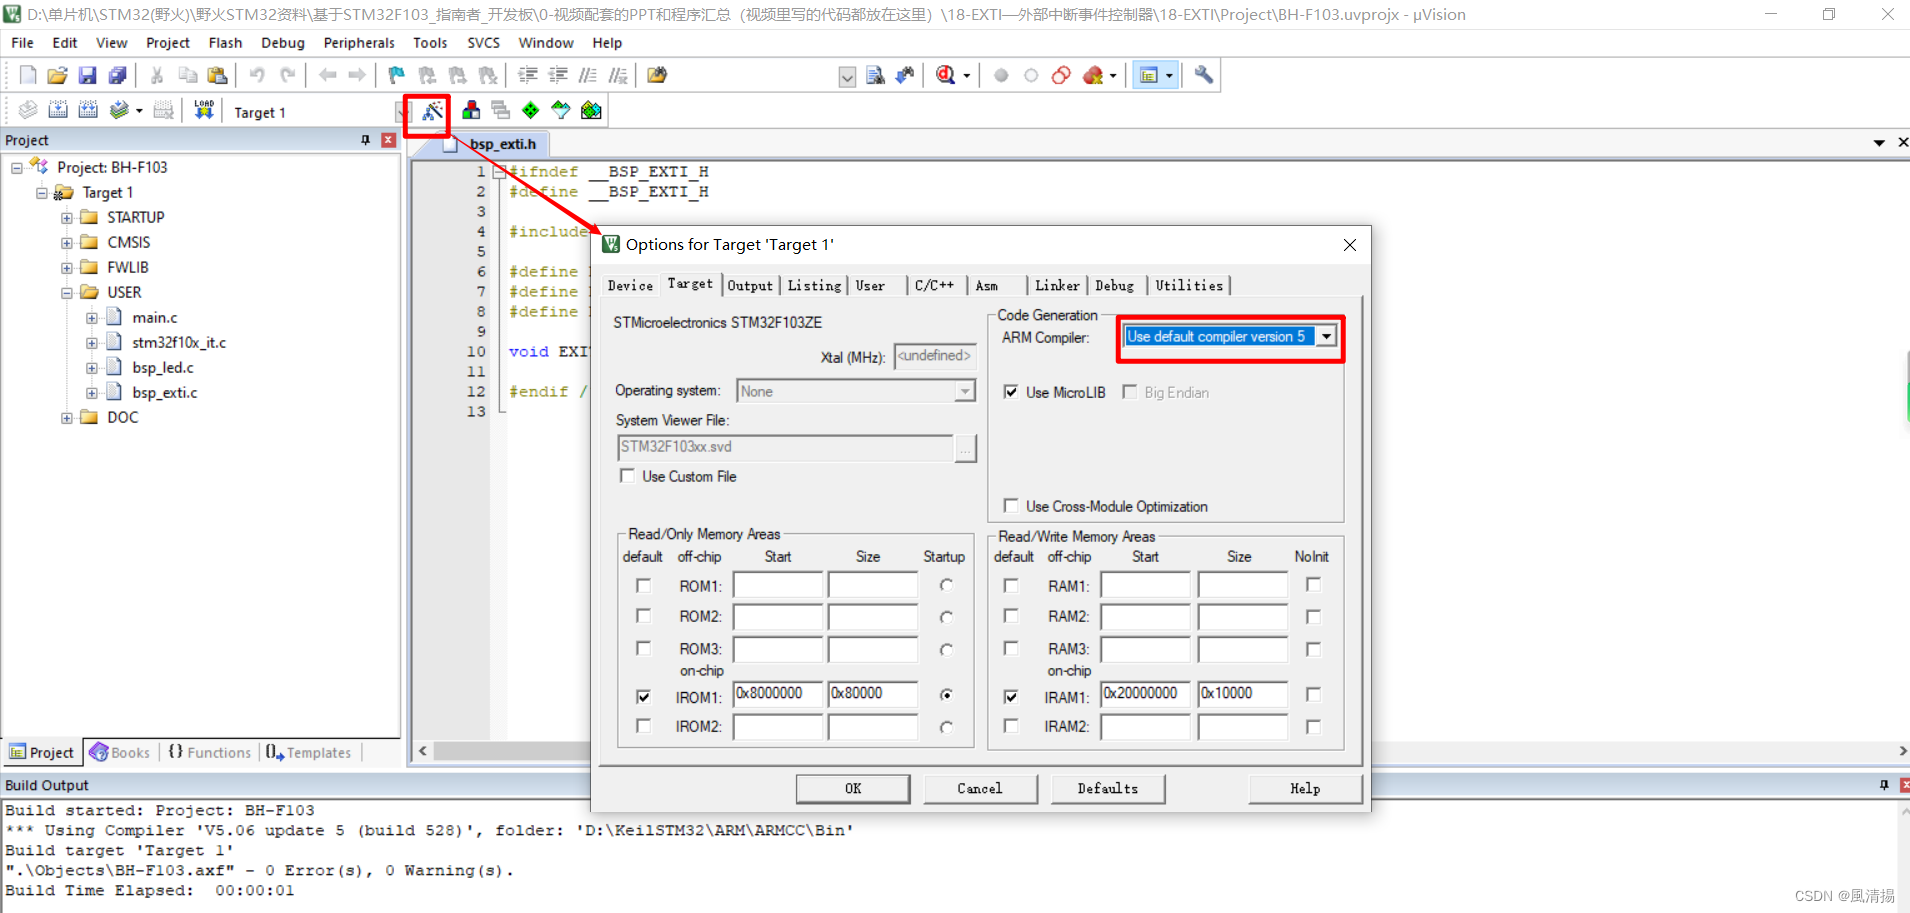
Task: Insert/remove bookmark flag icon
Action: tap(397, 75)
